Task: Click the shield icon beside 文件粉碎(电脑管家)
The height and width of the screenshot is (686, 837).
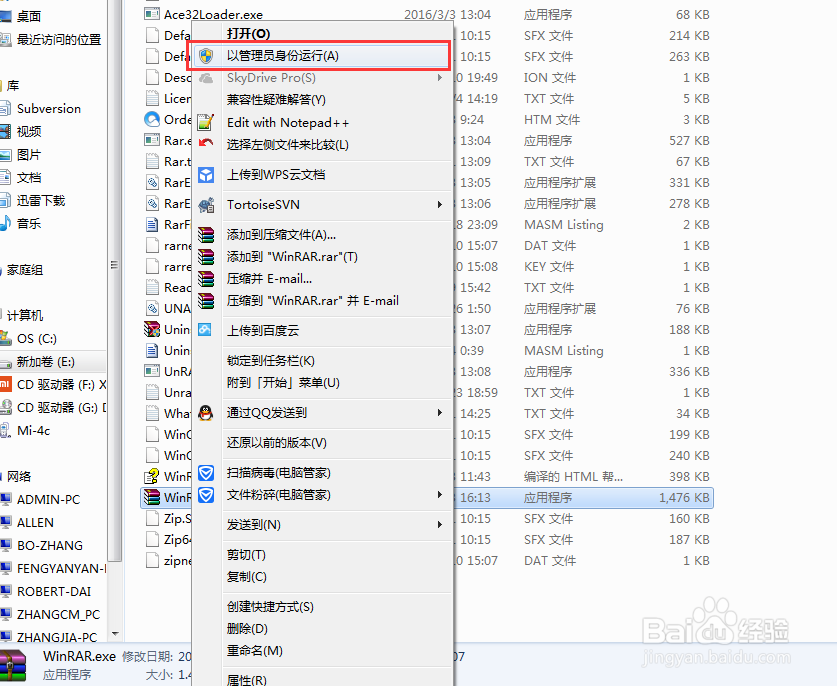Action: [x=206, y=495]
